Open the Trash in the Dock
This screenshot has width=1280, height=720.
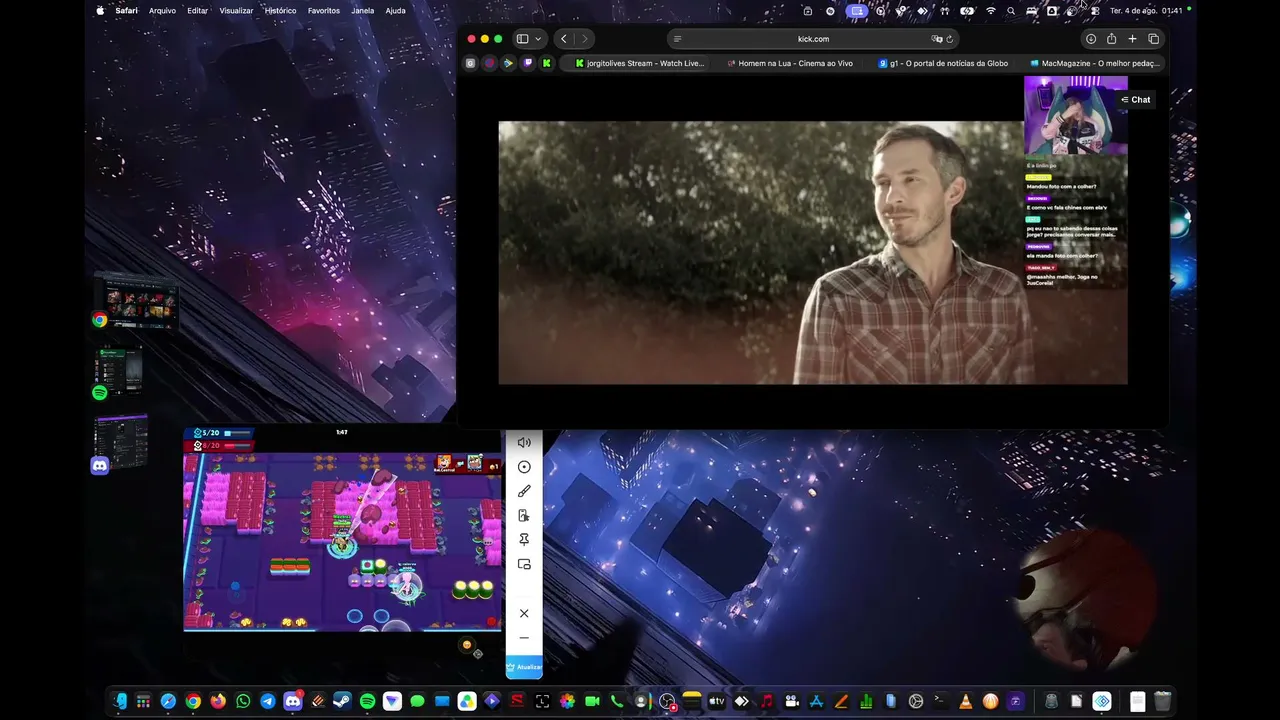[1162, 702]
